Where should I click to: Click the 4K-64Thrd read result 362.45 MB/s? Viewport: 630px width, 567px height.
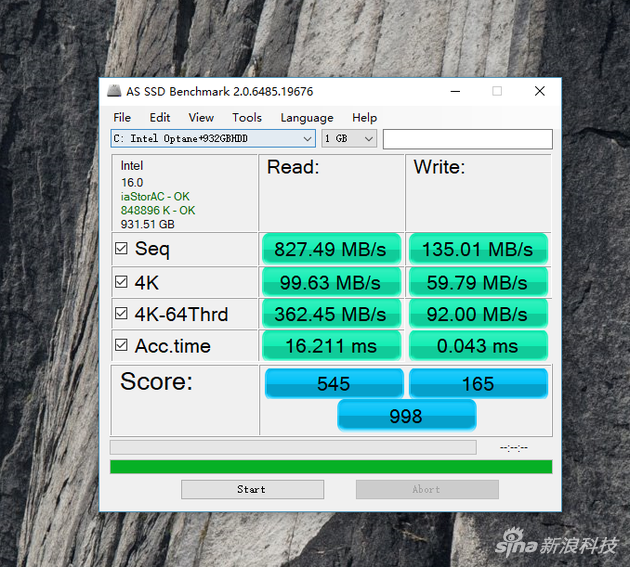click(x=331, y=314)
